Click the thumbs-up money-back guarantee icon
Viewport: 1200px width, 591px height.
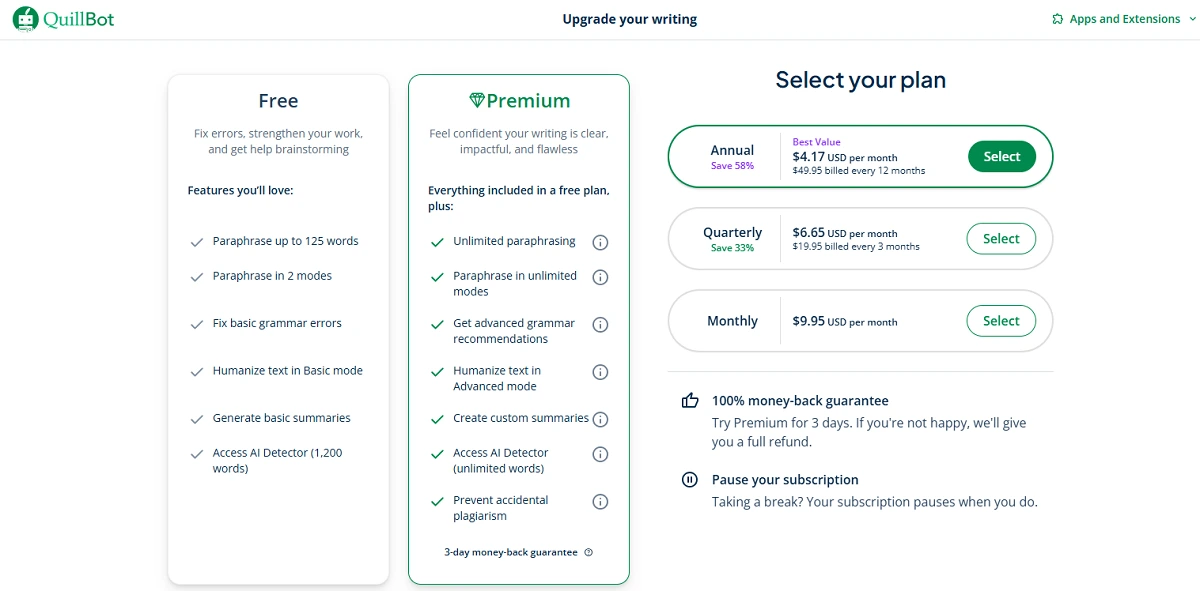pyautogui.click(x=689, y=400)
